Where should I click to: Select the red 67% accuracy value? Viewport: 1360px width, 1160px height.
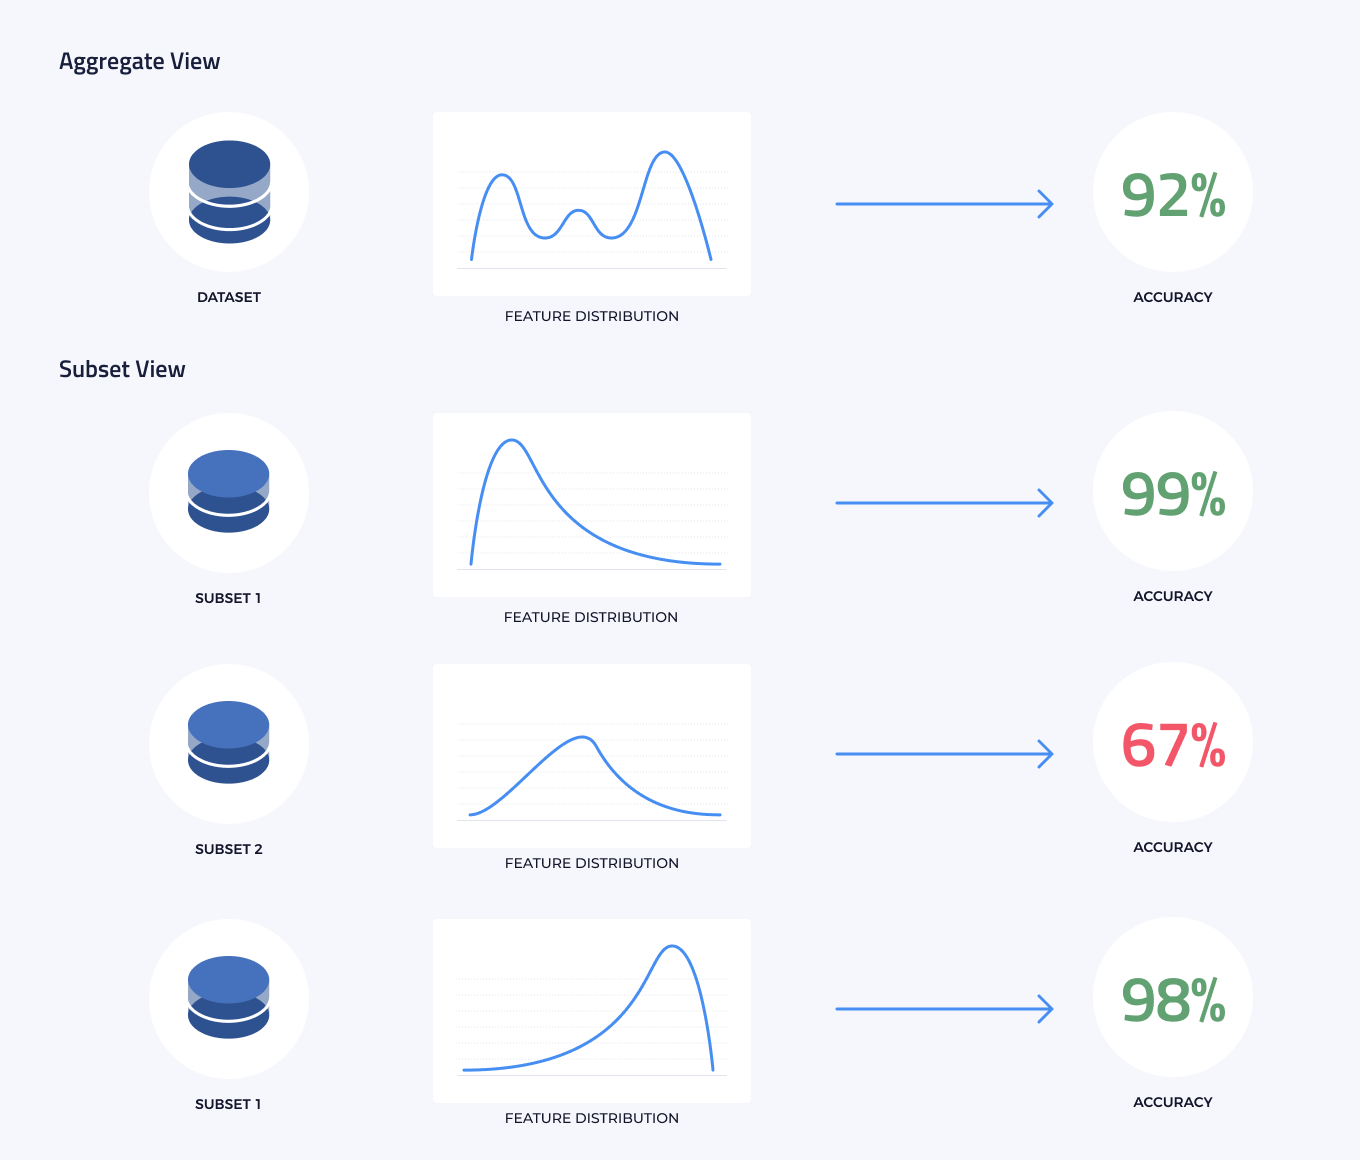(1173, 746)
